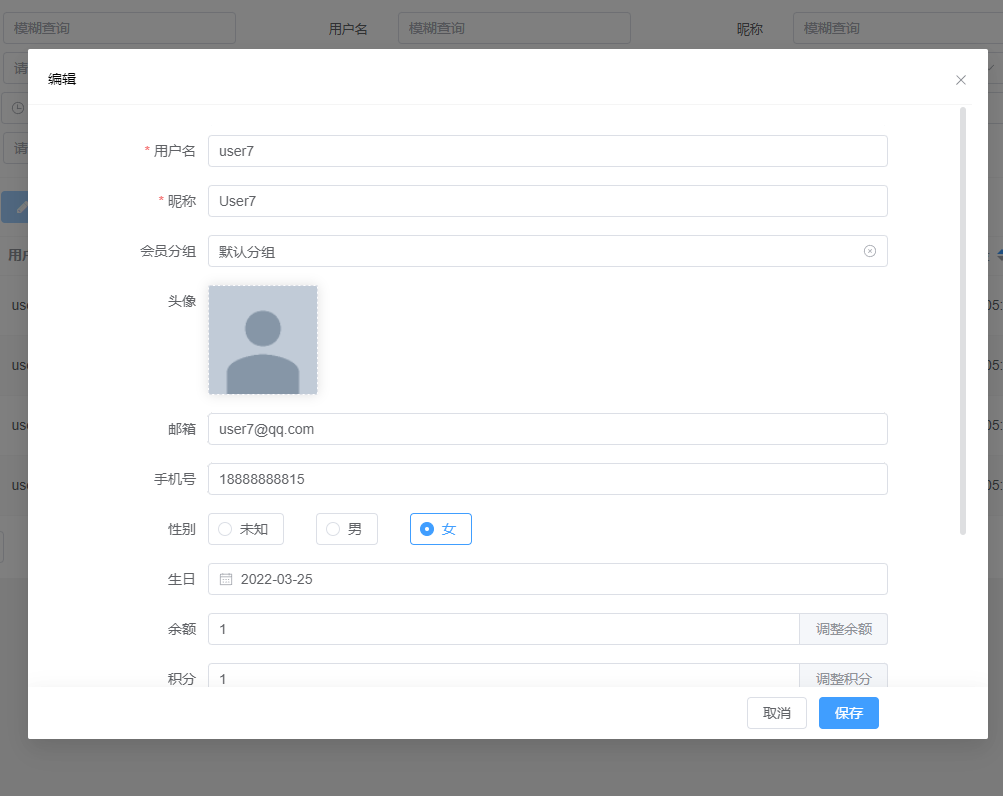Click the 取消 button

pyautogui.click(x=776, y=713)
